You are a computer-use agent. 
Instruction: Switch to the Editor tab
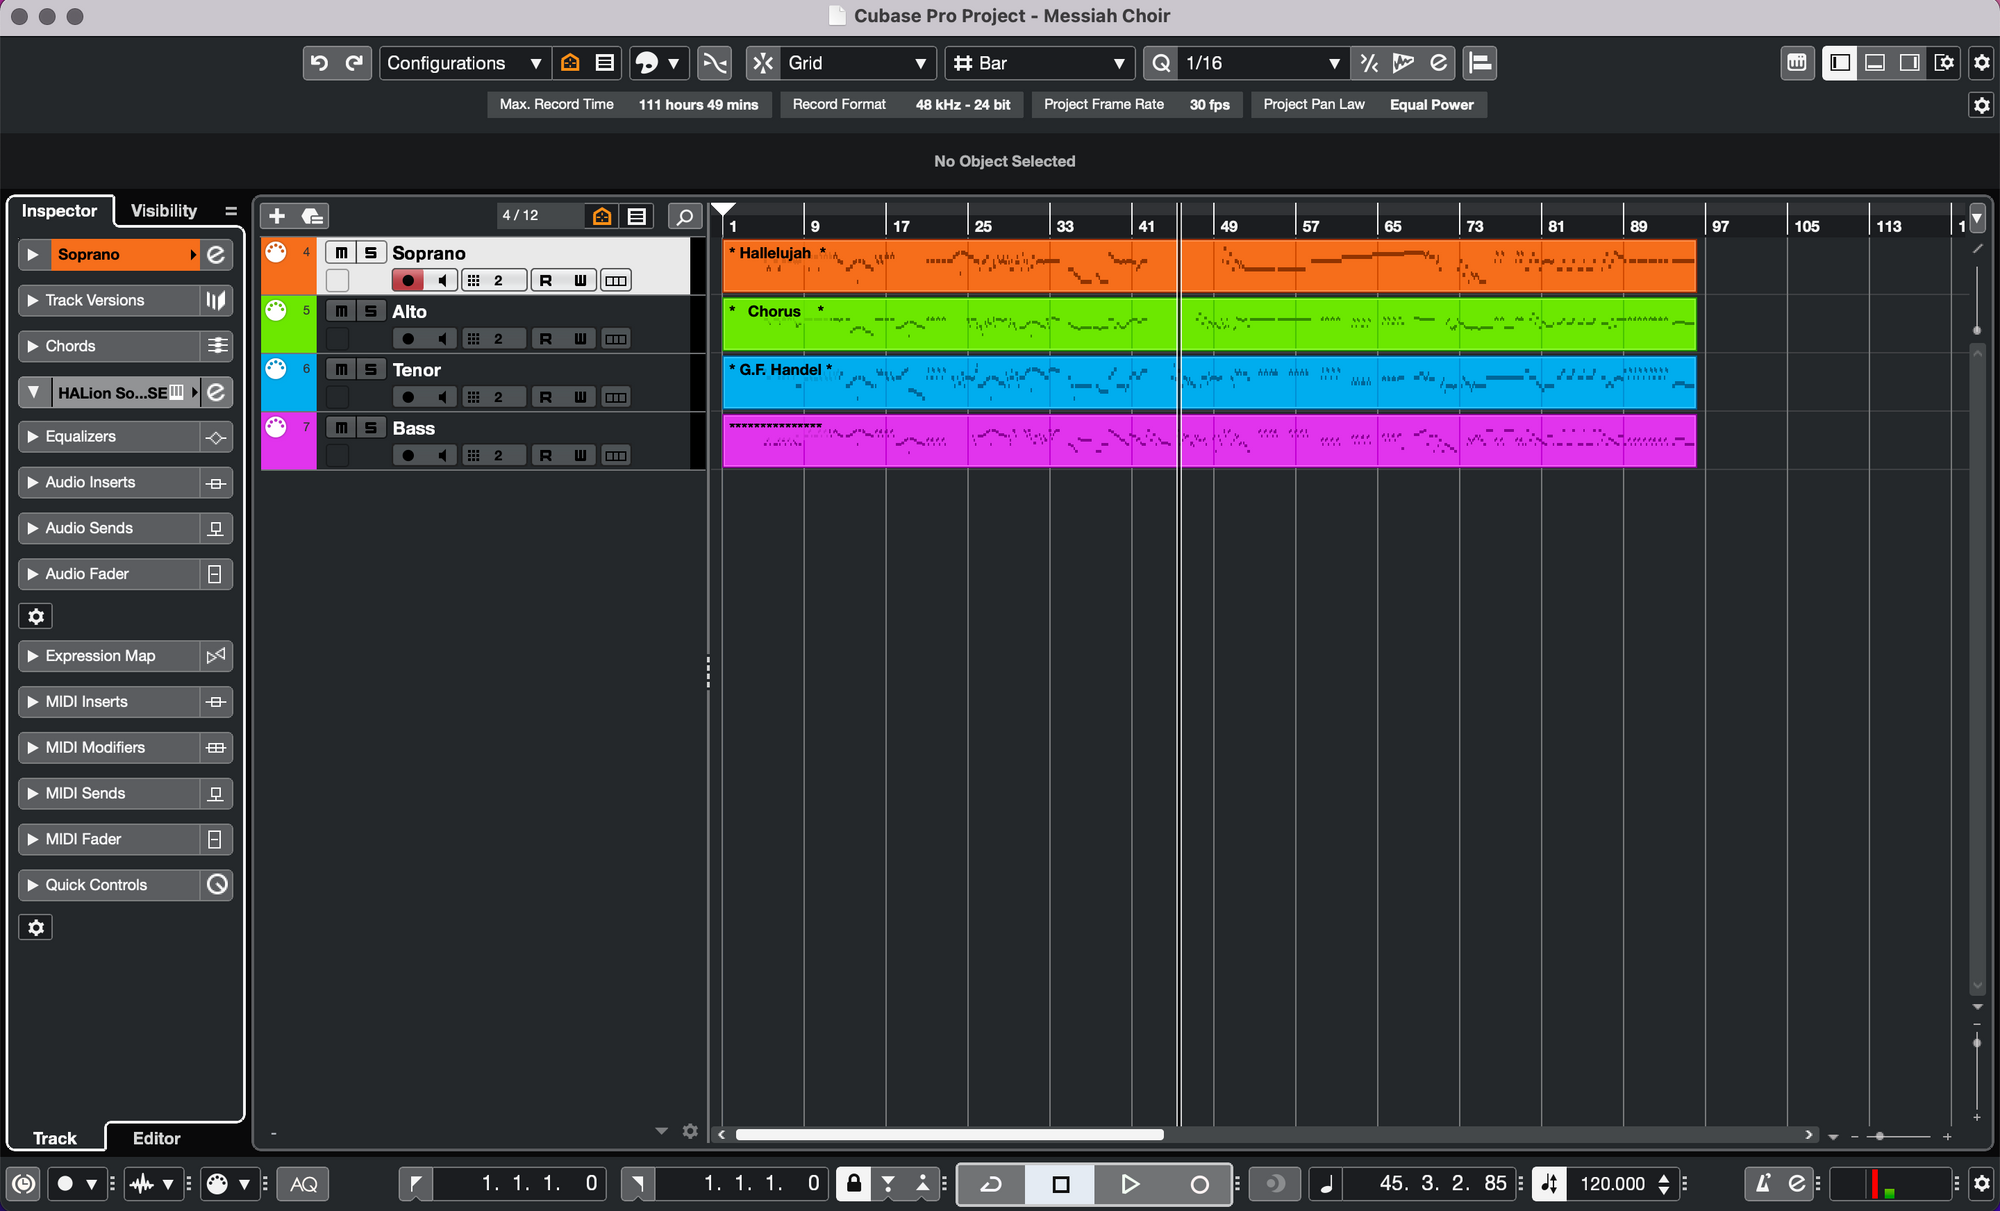pyautogui.click(x=157, y=1138)
